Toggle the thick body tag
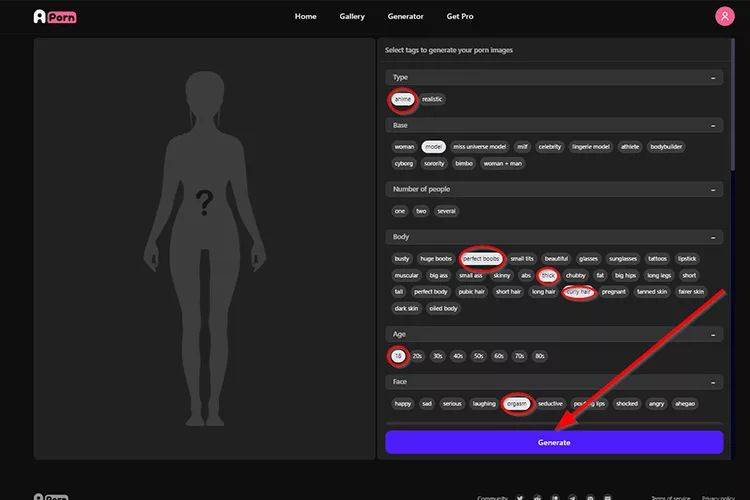Viewport: 750px width, 500px height. 548,276
